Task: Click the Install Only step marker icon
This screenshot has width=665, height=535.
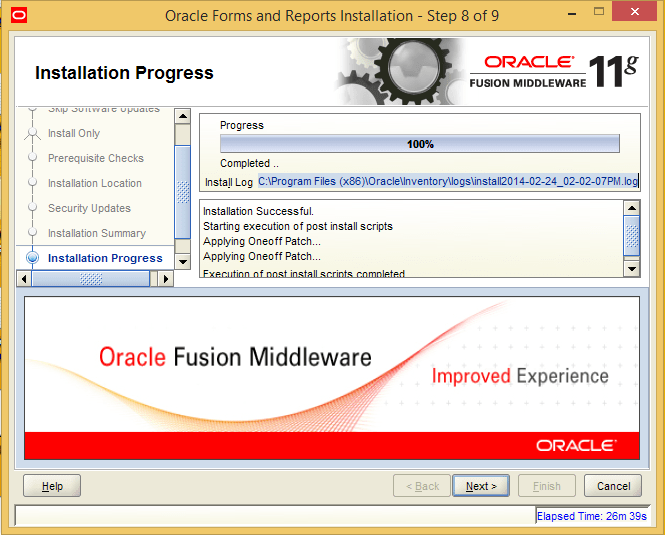Action: click(x=32, y=134)
